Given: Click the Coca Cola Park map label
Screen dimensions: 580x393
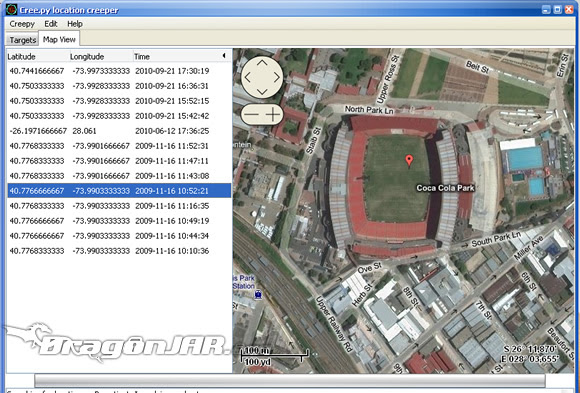Looking at the screenshot, I should pyautogui.click(x=445, y=188).
